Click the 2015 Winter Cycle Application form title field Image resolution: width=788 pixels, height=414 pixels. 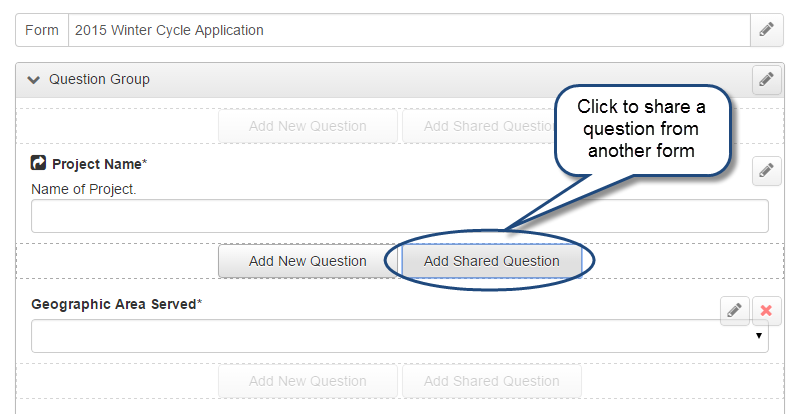tap(409, 30)
